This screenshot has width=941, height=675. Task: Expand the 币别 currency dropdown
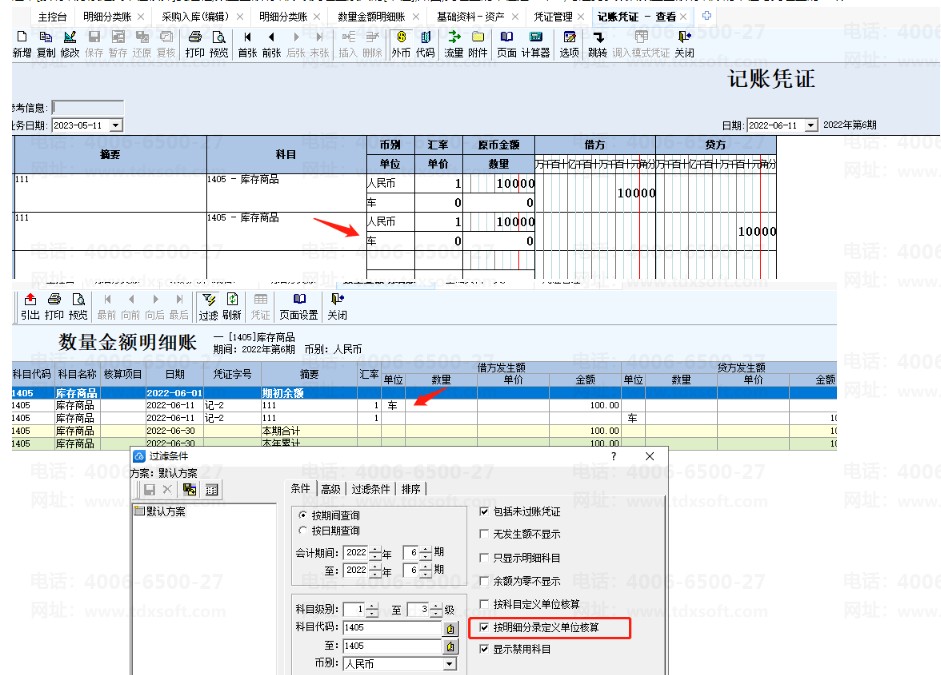[449, 664]
